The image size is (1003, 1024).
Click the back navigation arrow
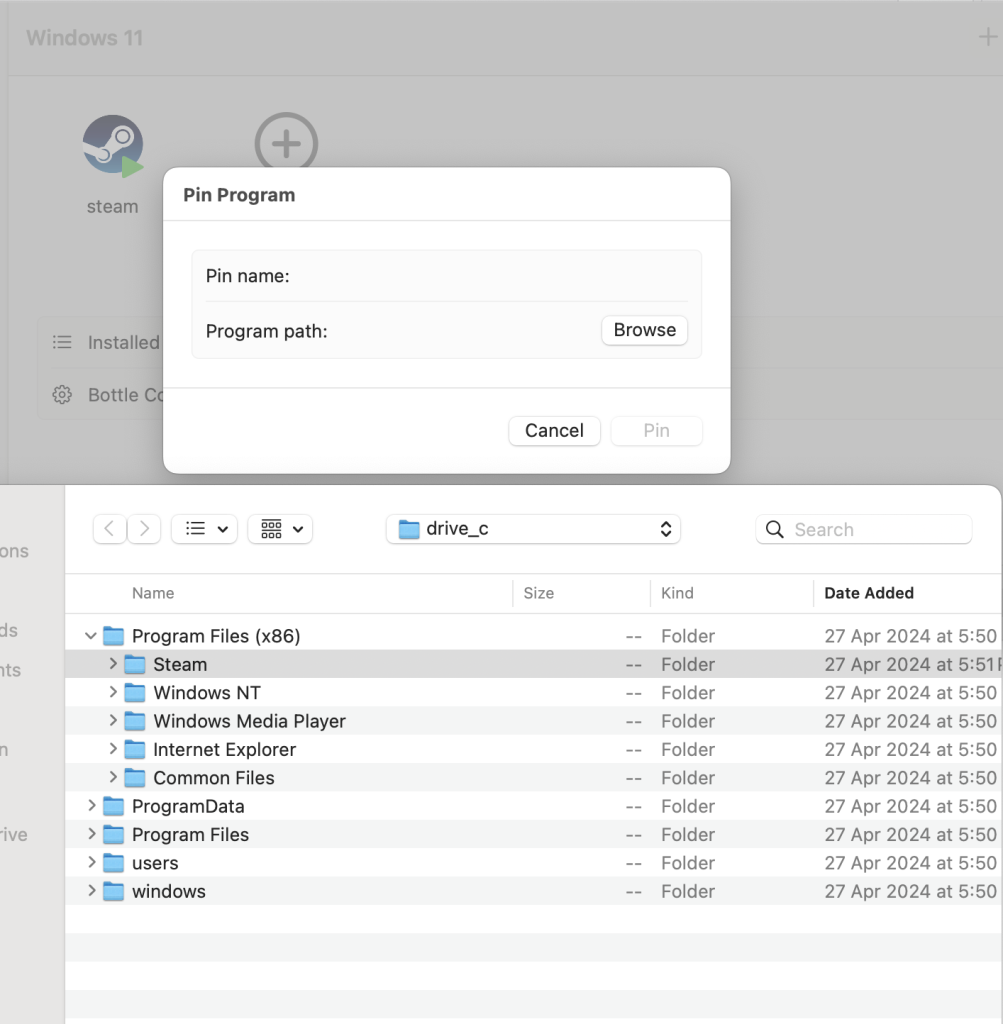click(x=110, y=529)
